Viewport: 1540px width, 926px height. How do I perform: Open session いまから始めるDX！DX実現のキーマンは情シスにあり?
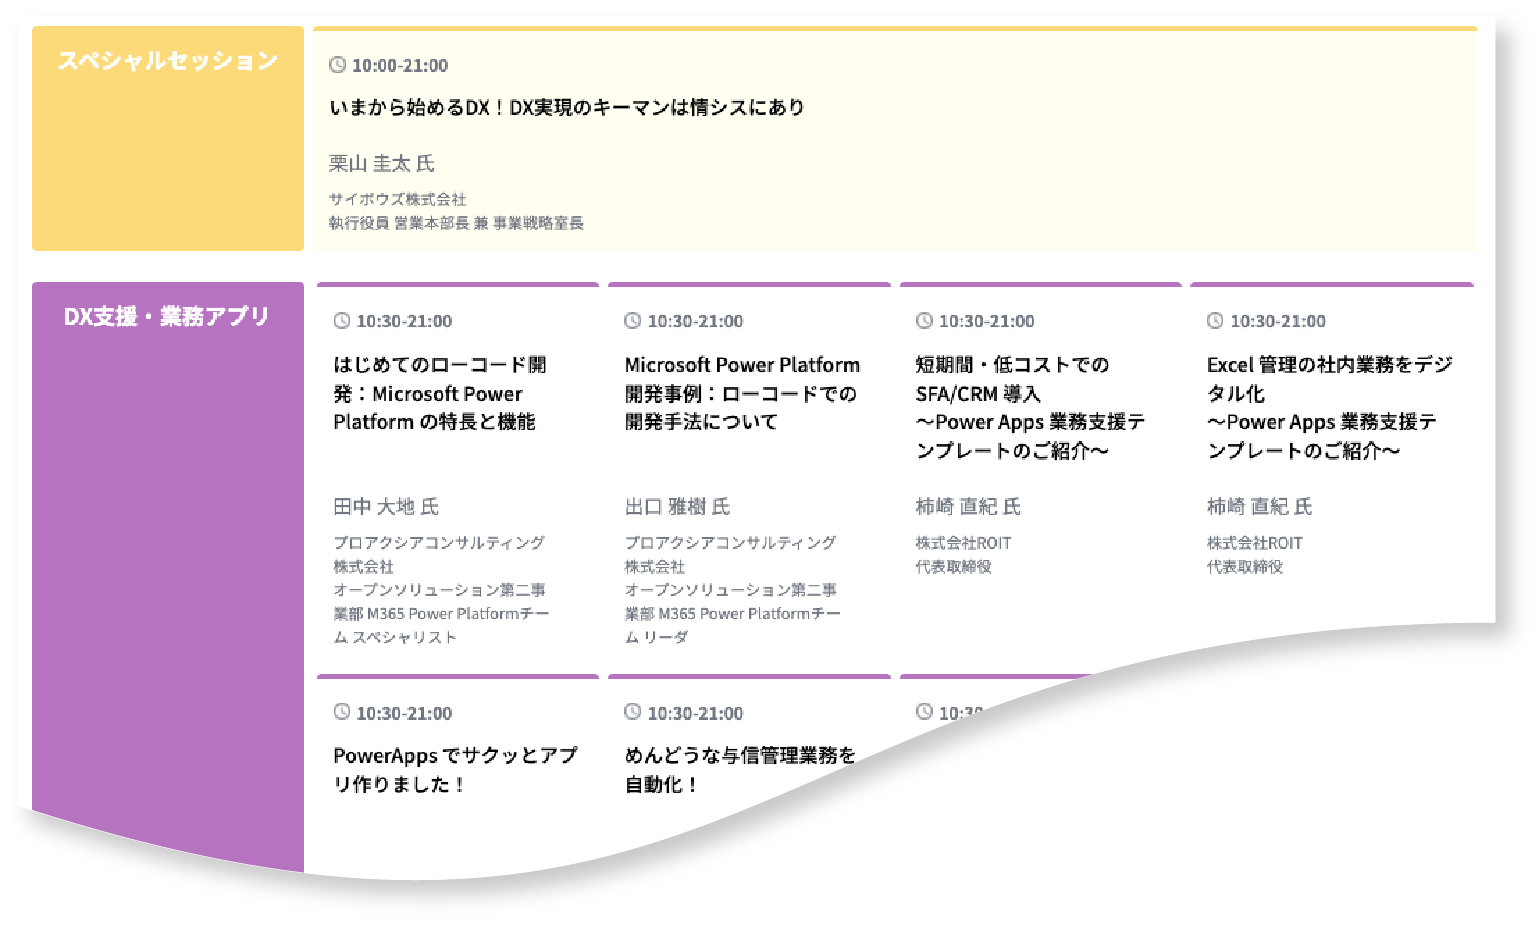click(567, 107)
